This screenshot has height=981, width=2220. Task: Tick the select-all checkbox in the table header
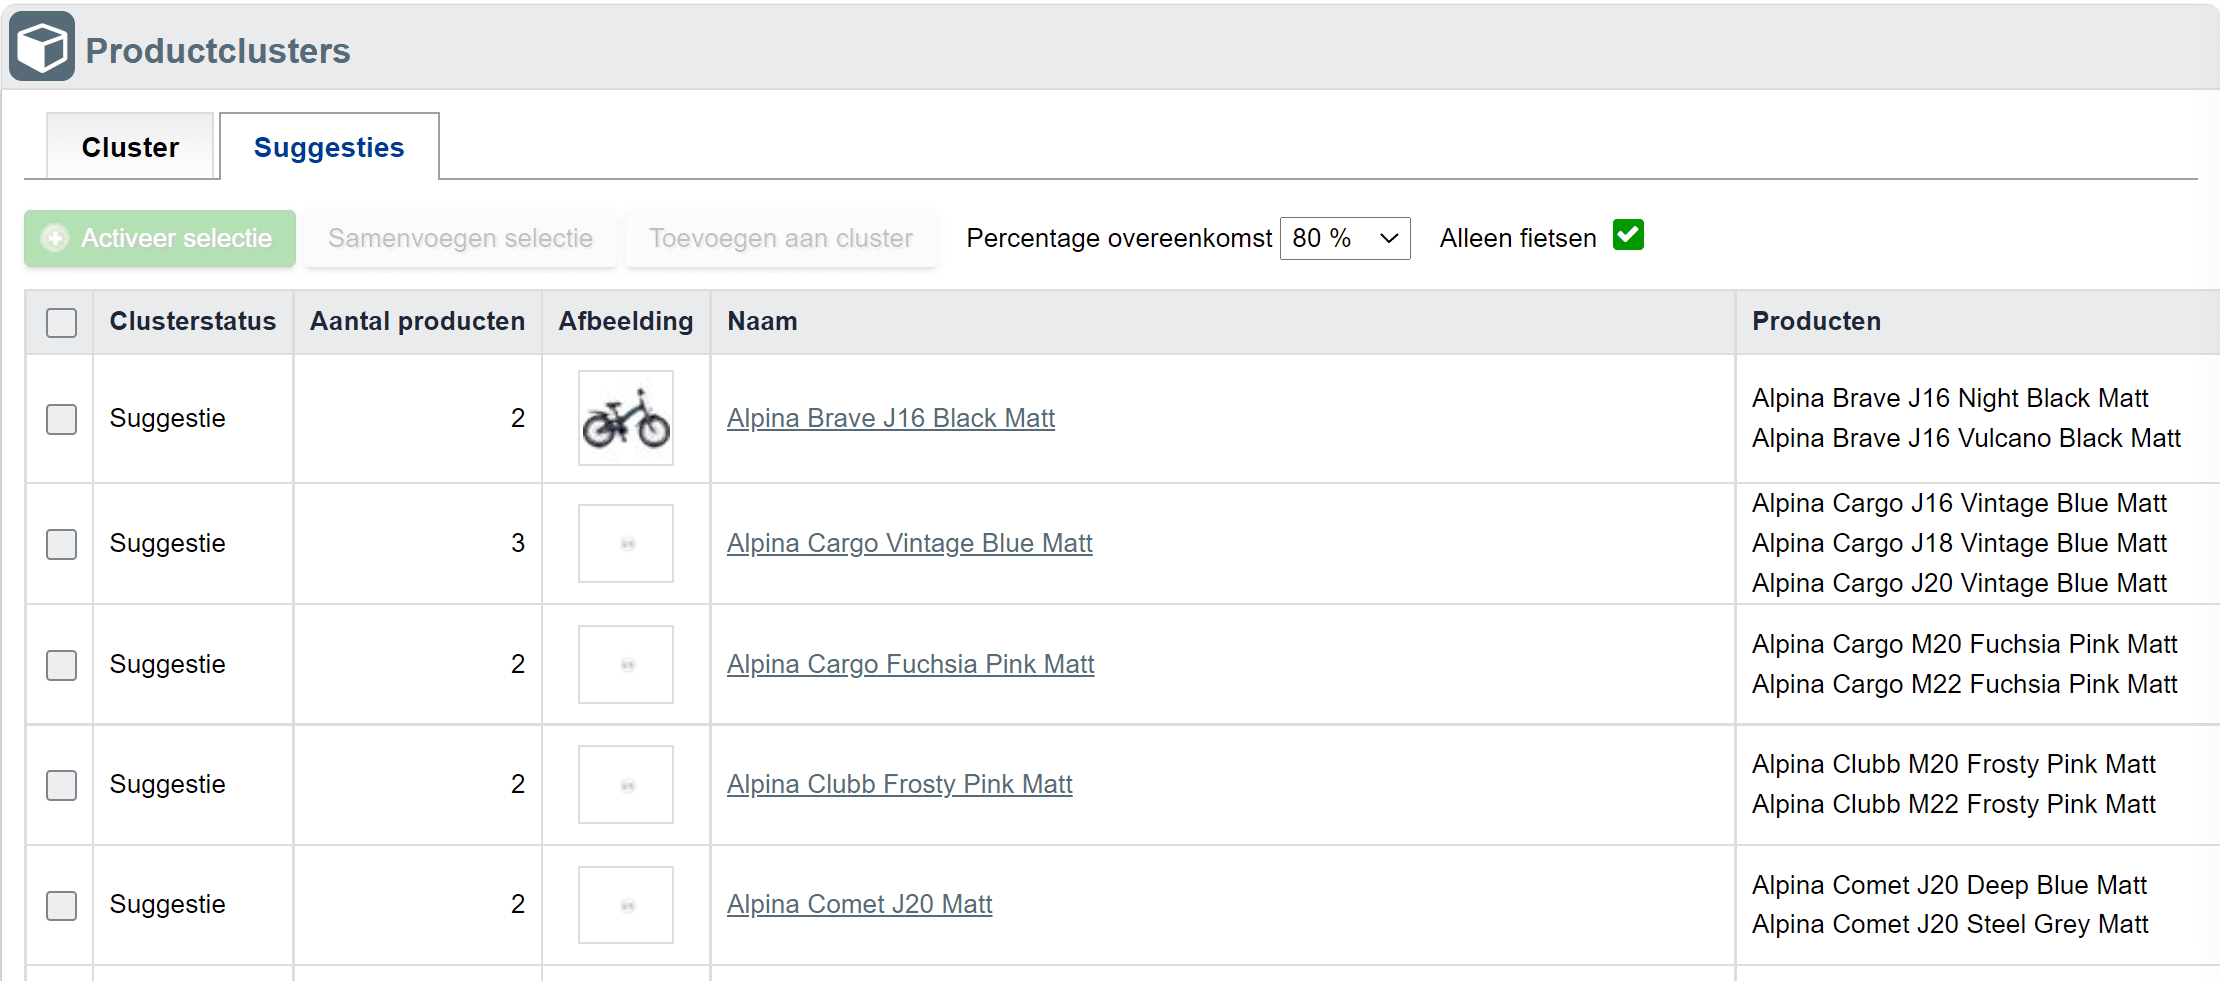(62, 322)
